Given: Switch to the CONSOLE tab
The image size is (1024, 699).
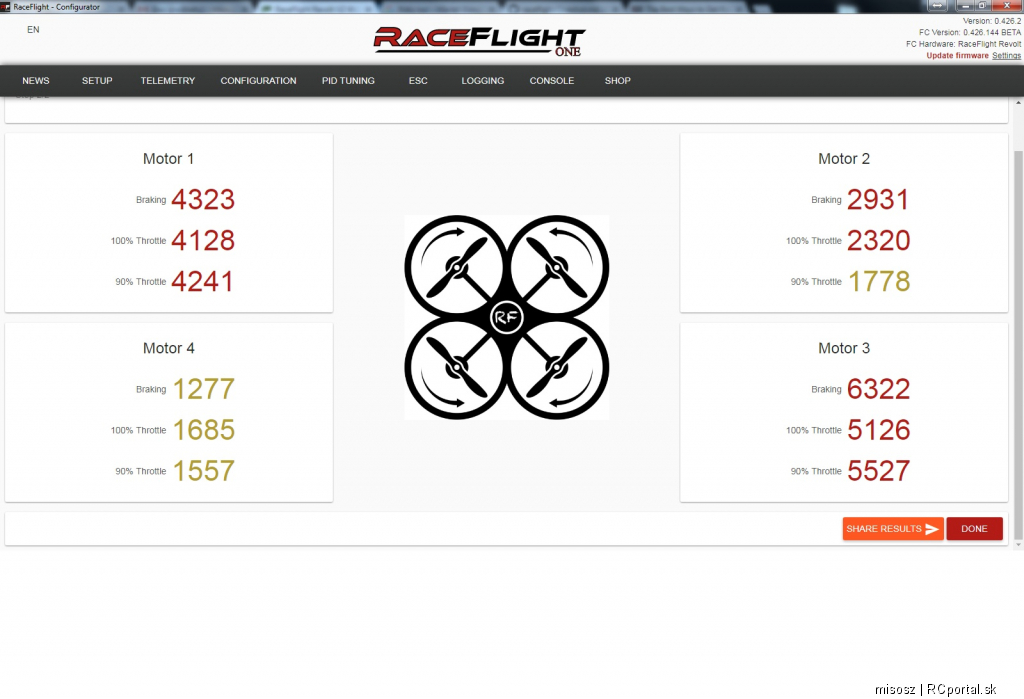Looking at the screenshot, I should 551,81.
